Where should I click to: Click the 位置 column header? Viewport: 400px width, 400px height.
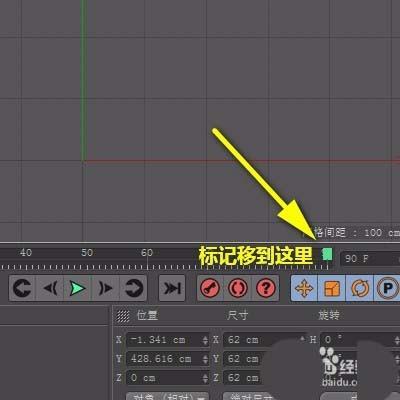click(147, 315)
